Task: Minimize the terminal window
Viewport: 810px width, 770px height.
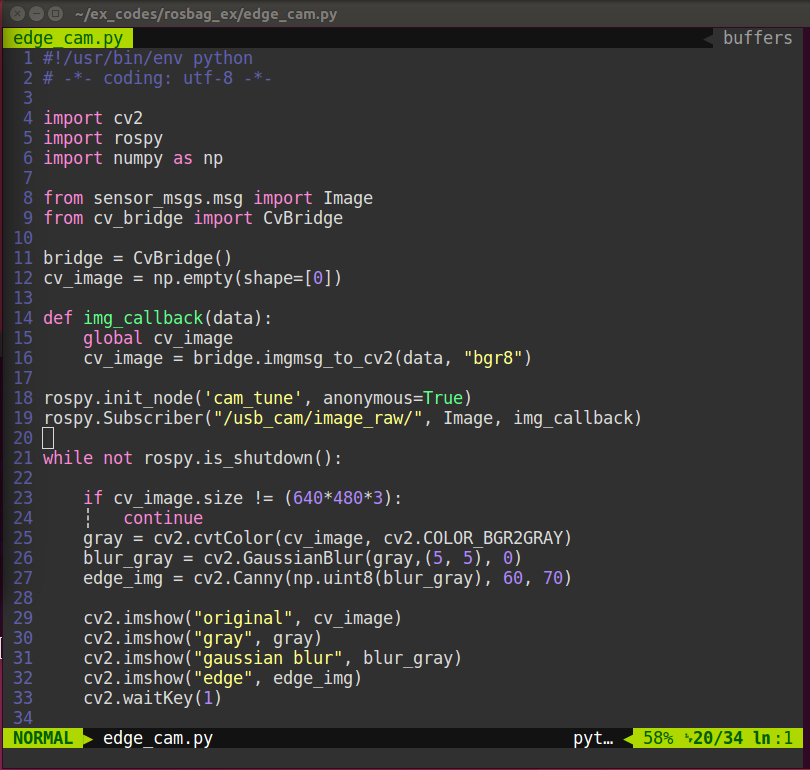Action: 36,14
